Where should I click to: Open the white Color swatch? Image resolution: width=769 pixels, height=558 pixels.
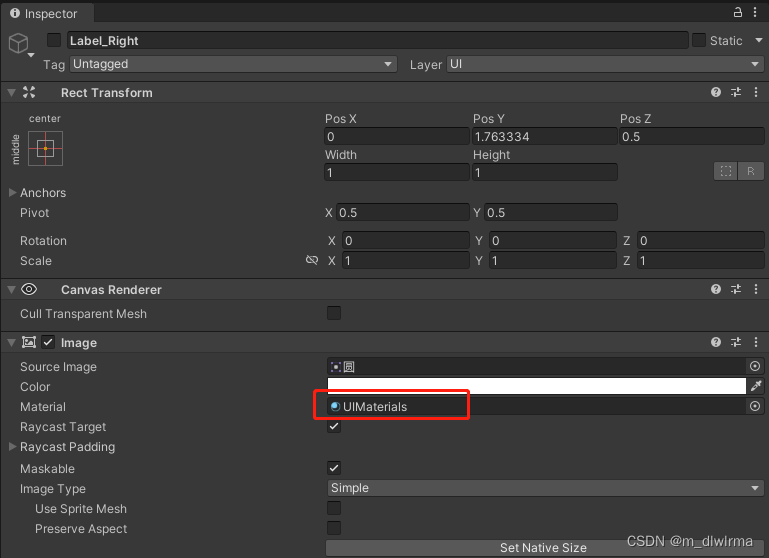[x=537, y=386]
